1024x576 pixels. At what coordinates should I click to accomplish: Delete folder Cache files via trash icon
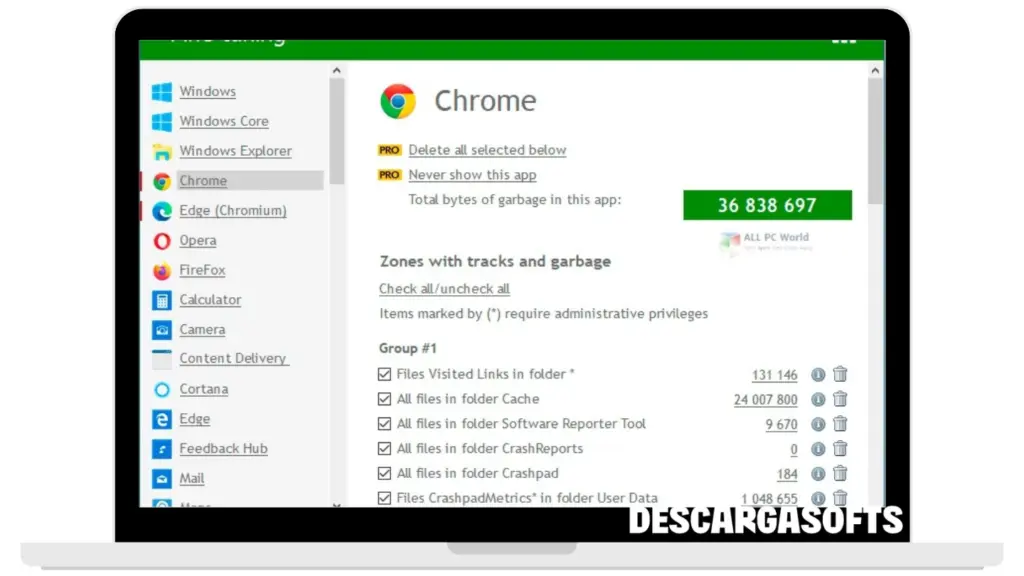point(840,399)
